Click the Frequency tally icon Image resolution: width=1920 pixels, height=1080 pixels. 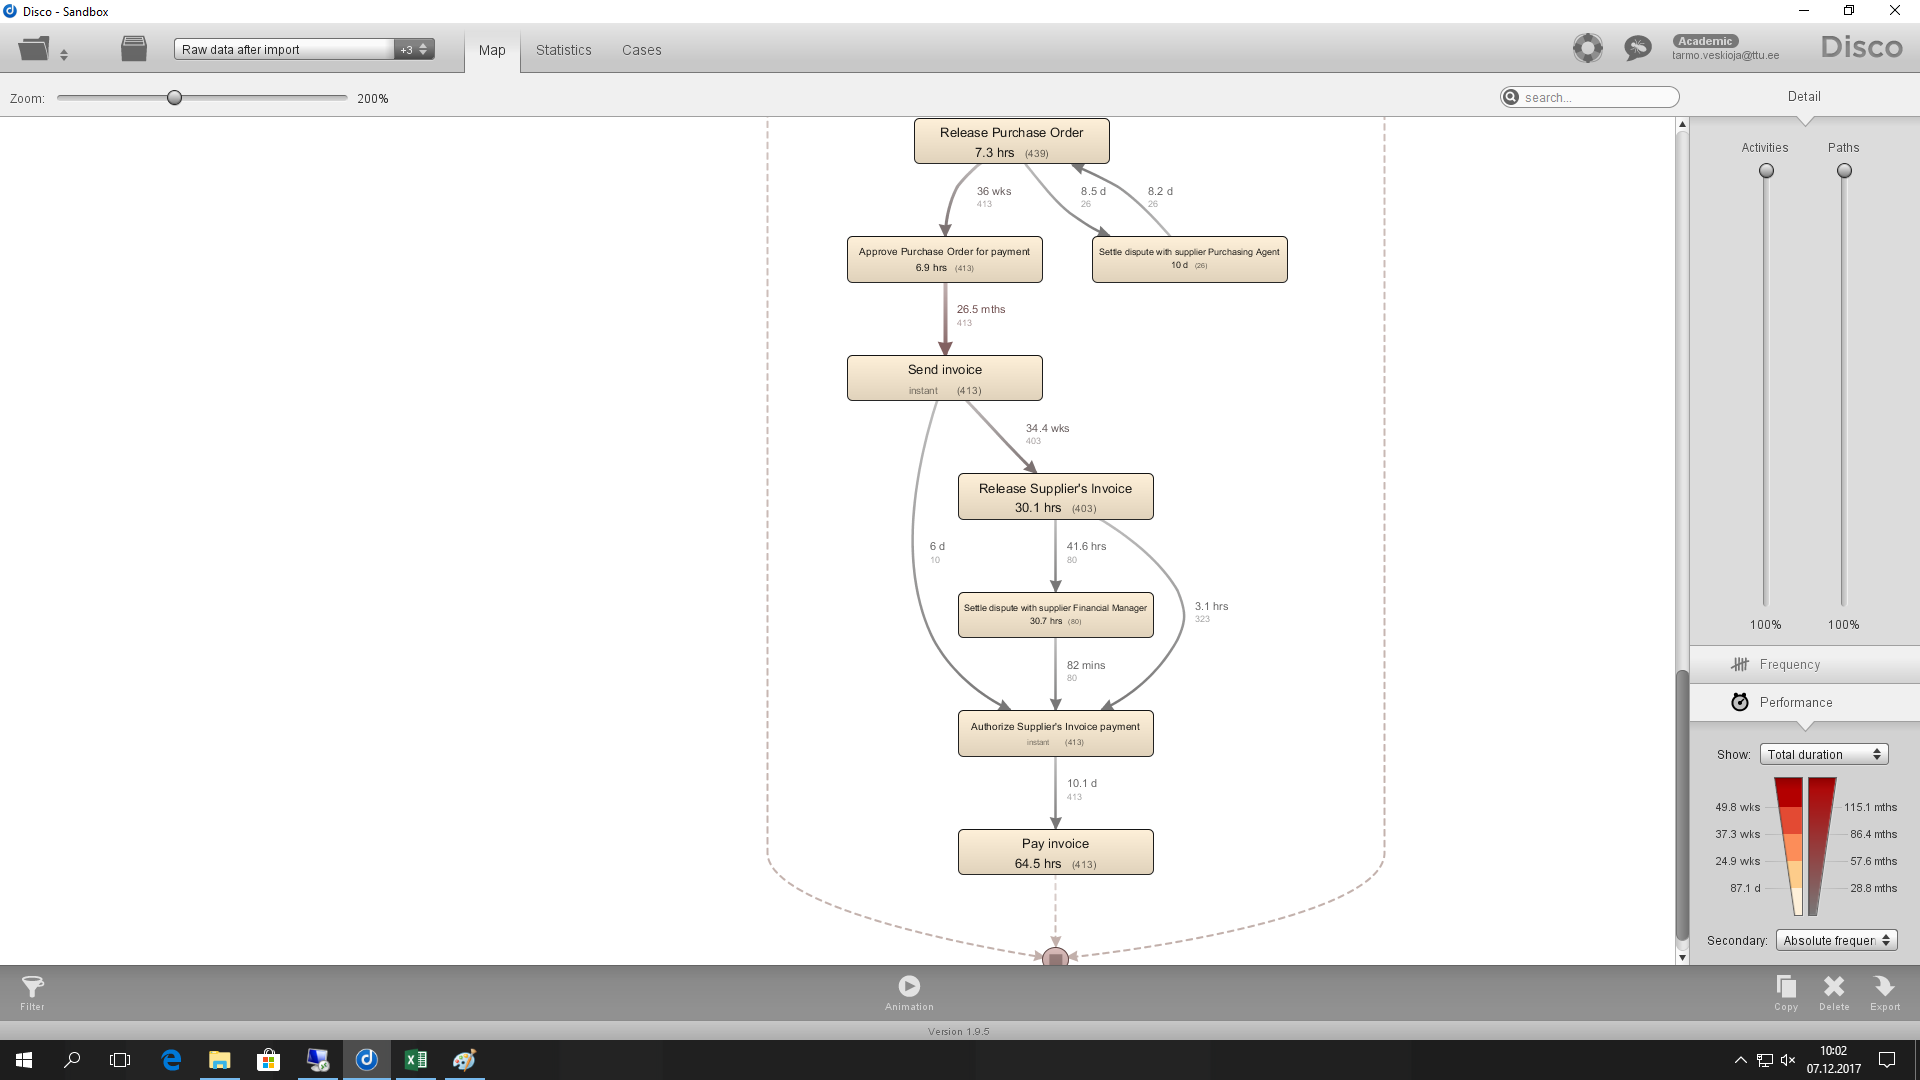[x=1740, y=665]
